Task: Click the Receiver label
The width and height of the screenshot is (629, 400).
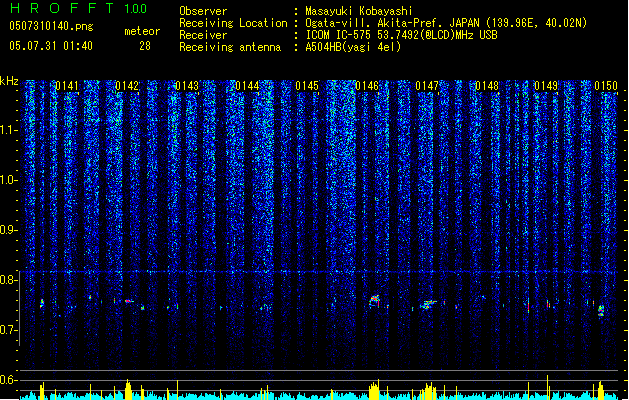Action: pyautogui.click(x=203, y=35)
